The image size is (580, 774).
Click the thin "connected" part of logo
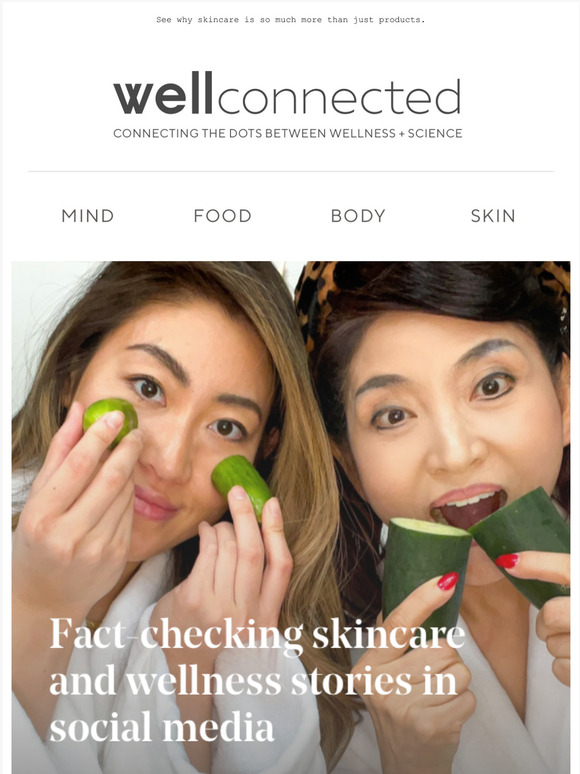pyautogui.click(x=339, y=96)
